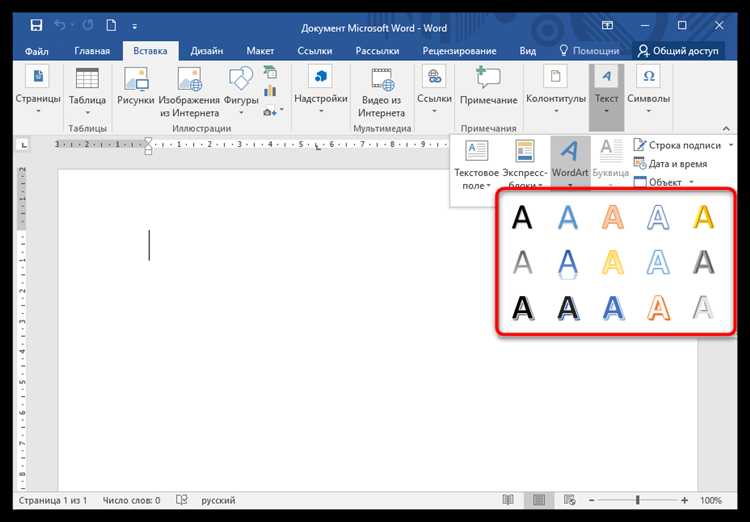750x522 pixels.
Task: Click the Redo (repeat) icon in Quick Access
Action: pos(87,25)
